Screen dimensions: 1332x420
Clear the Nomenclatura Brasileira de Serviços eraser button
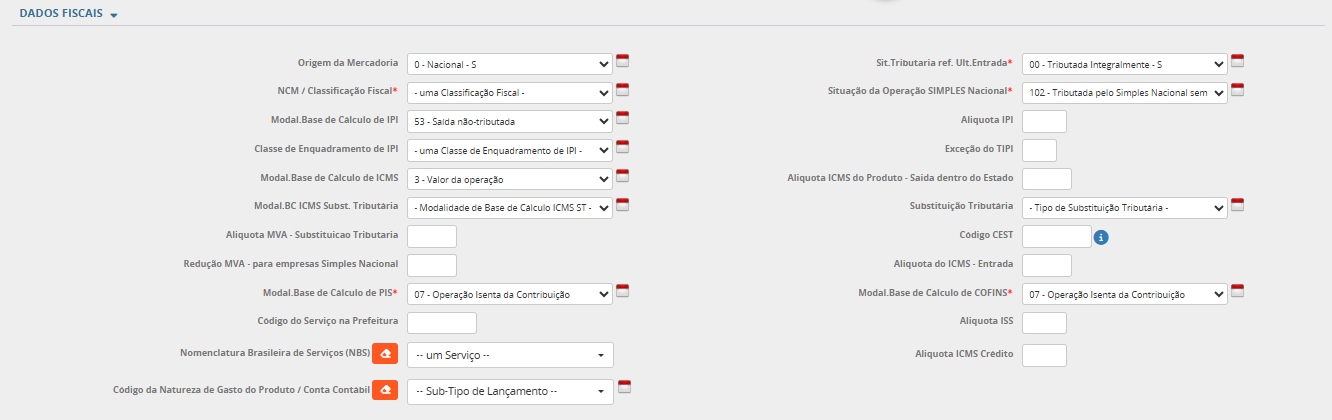pos(385,354)
